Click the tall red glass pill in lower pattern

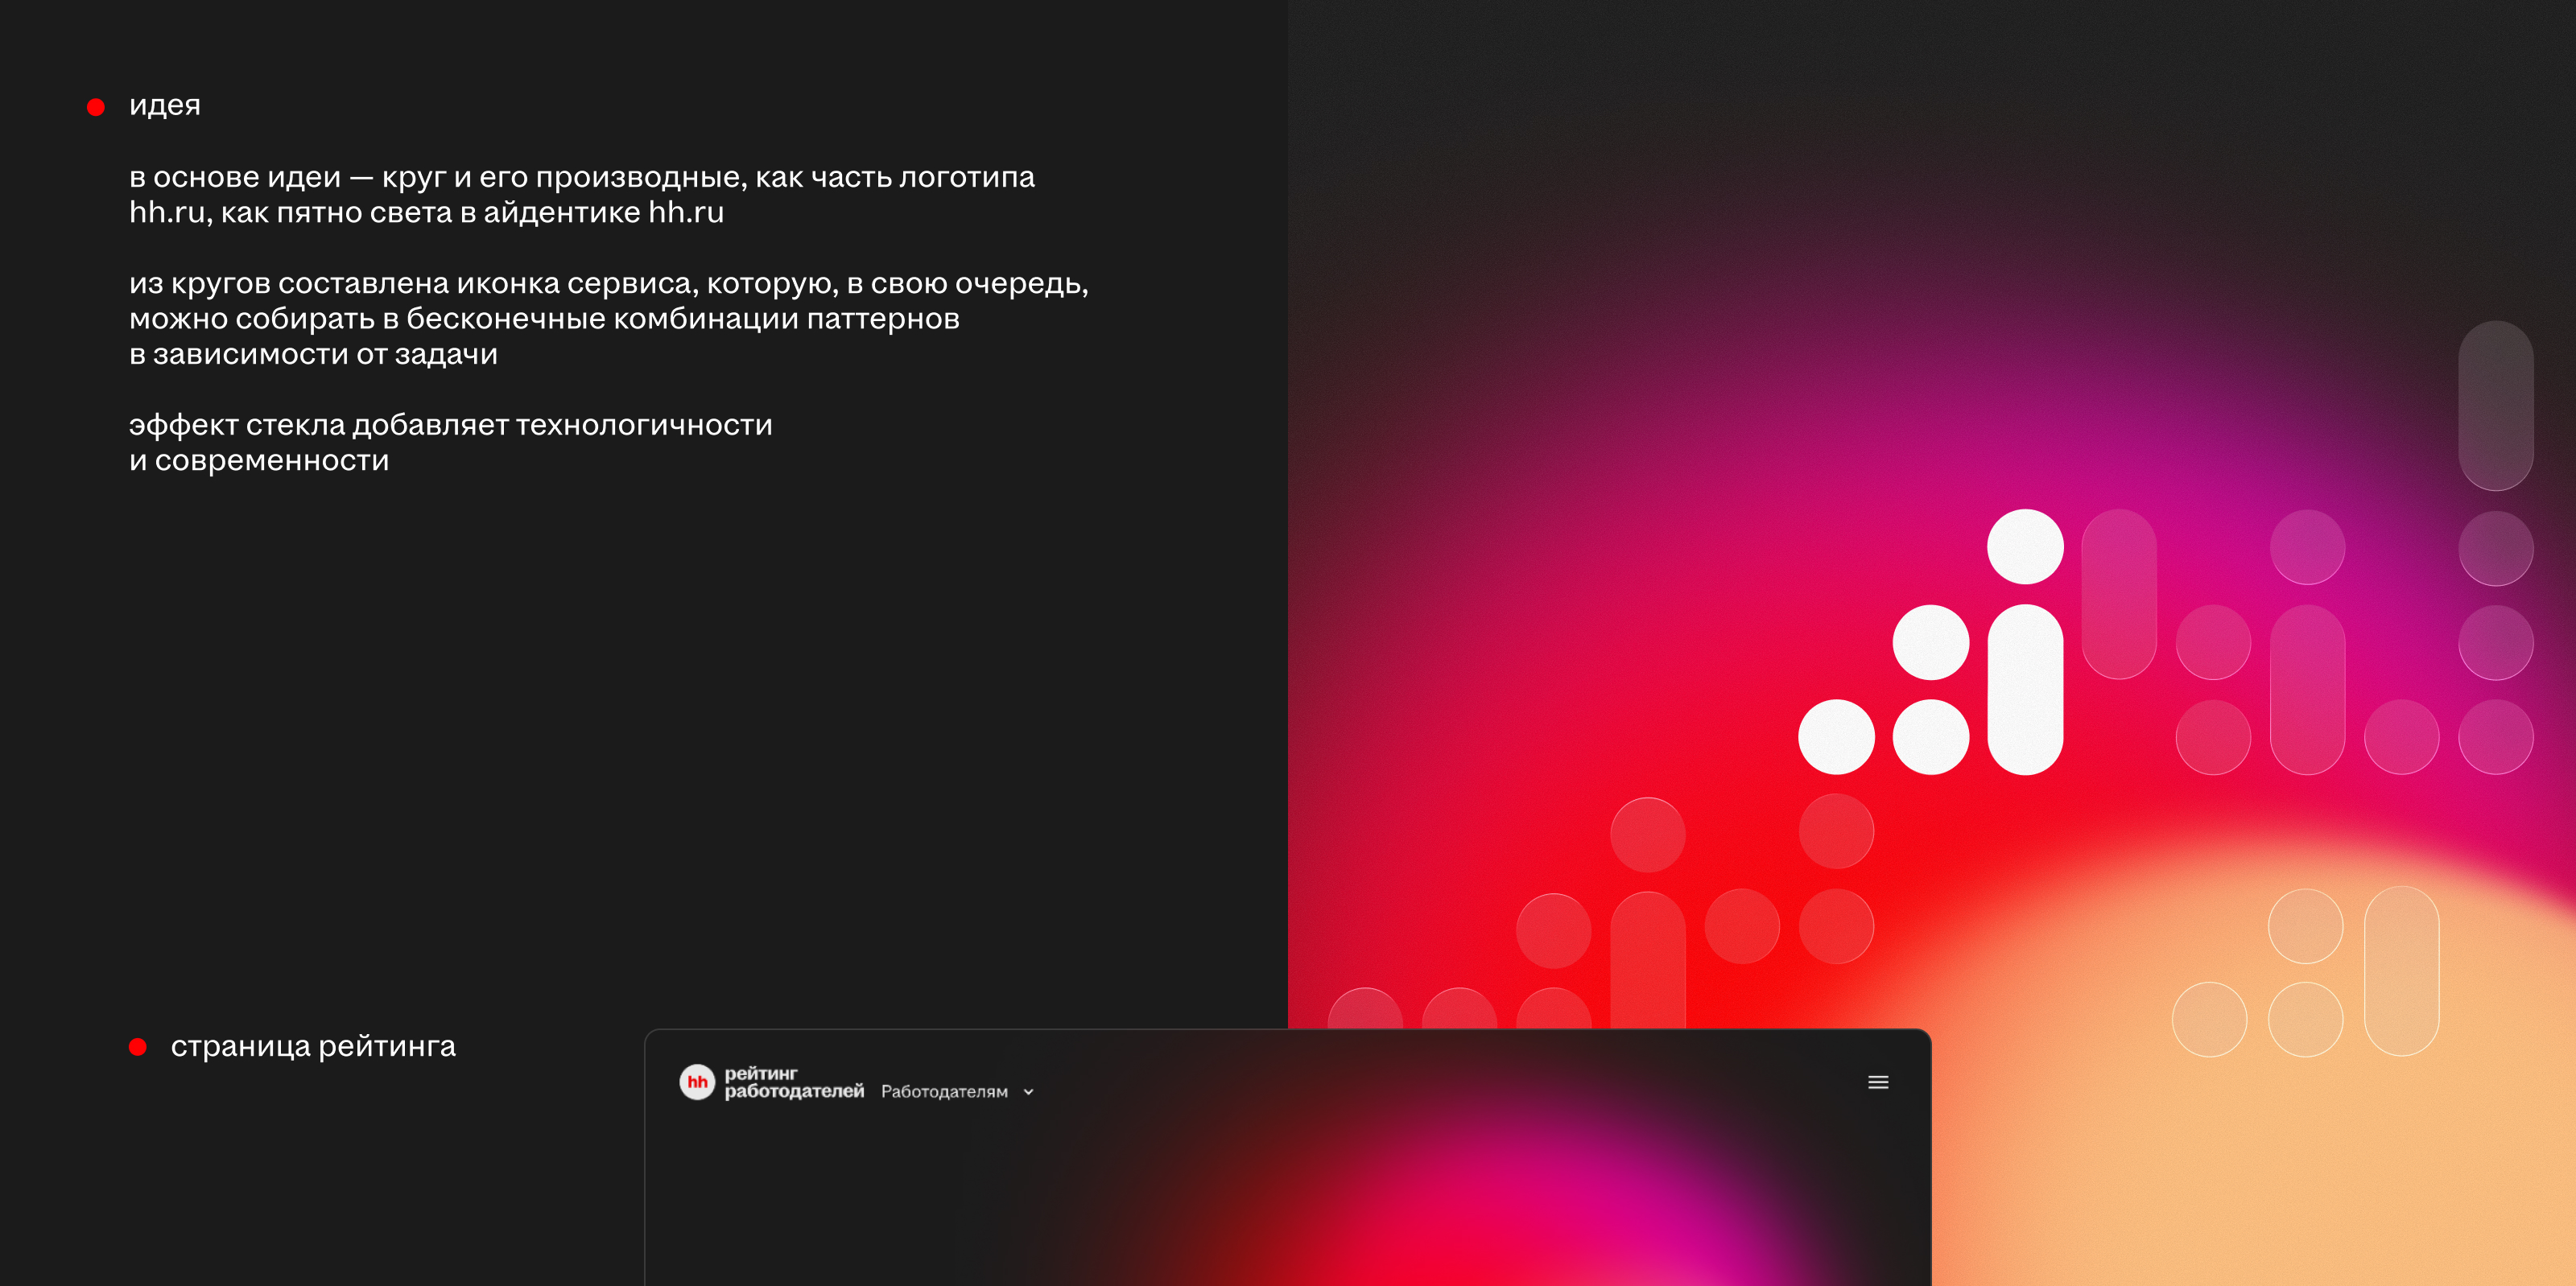point(1648,960)
